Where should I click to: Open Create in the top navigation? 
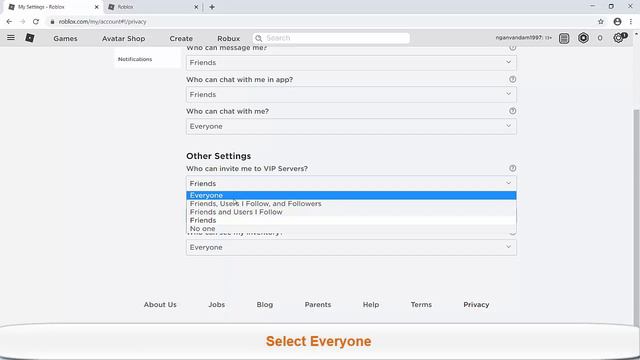pos(181,38)
